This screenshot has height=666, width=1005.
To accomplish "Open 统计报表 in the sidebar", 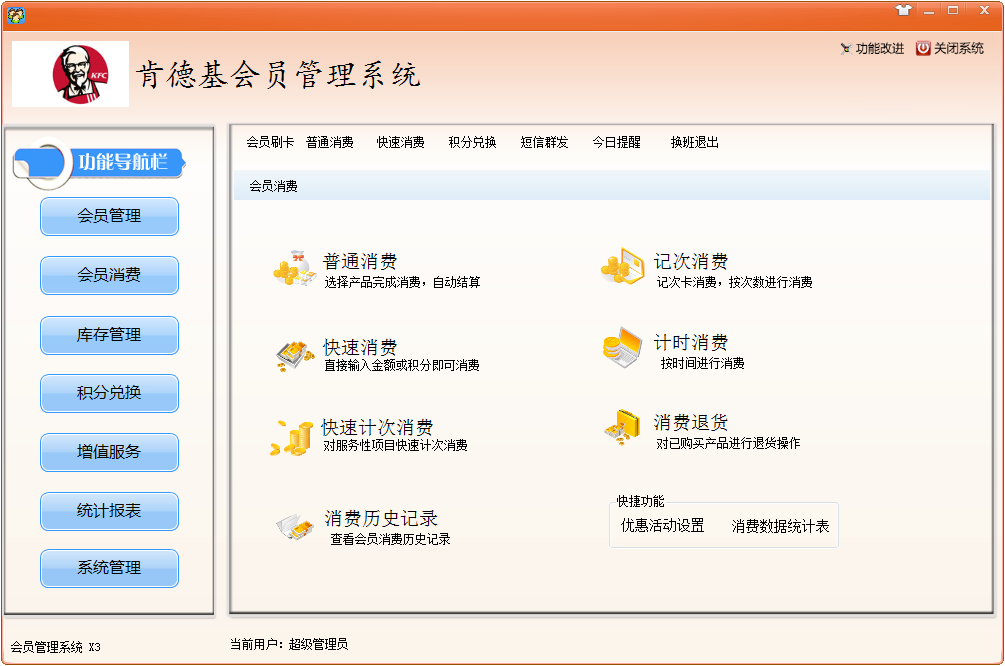I will point(110,512).
